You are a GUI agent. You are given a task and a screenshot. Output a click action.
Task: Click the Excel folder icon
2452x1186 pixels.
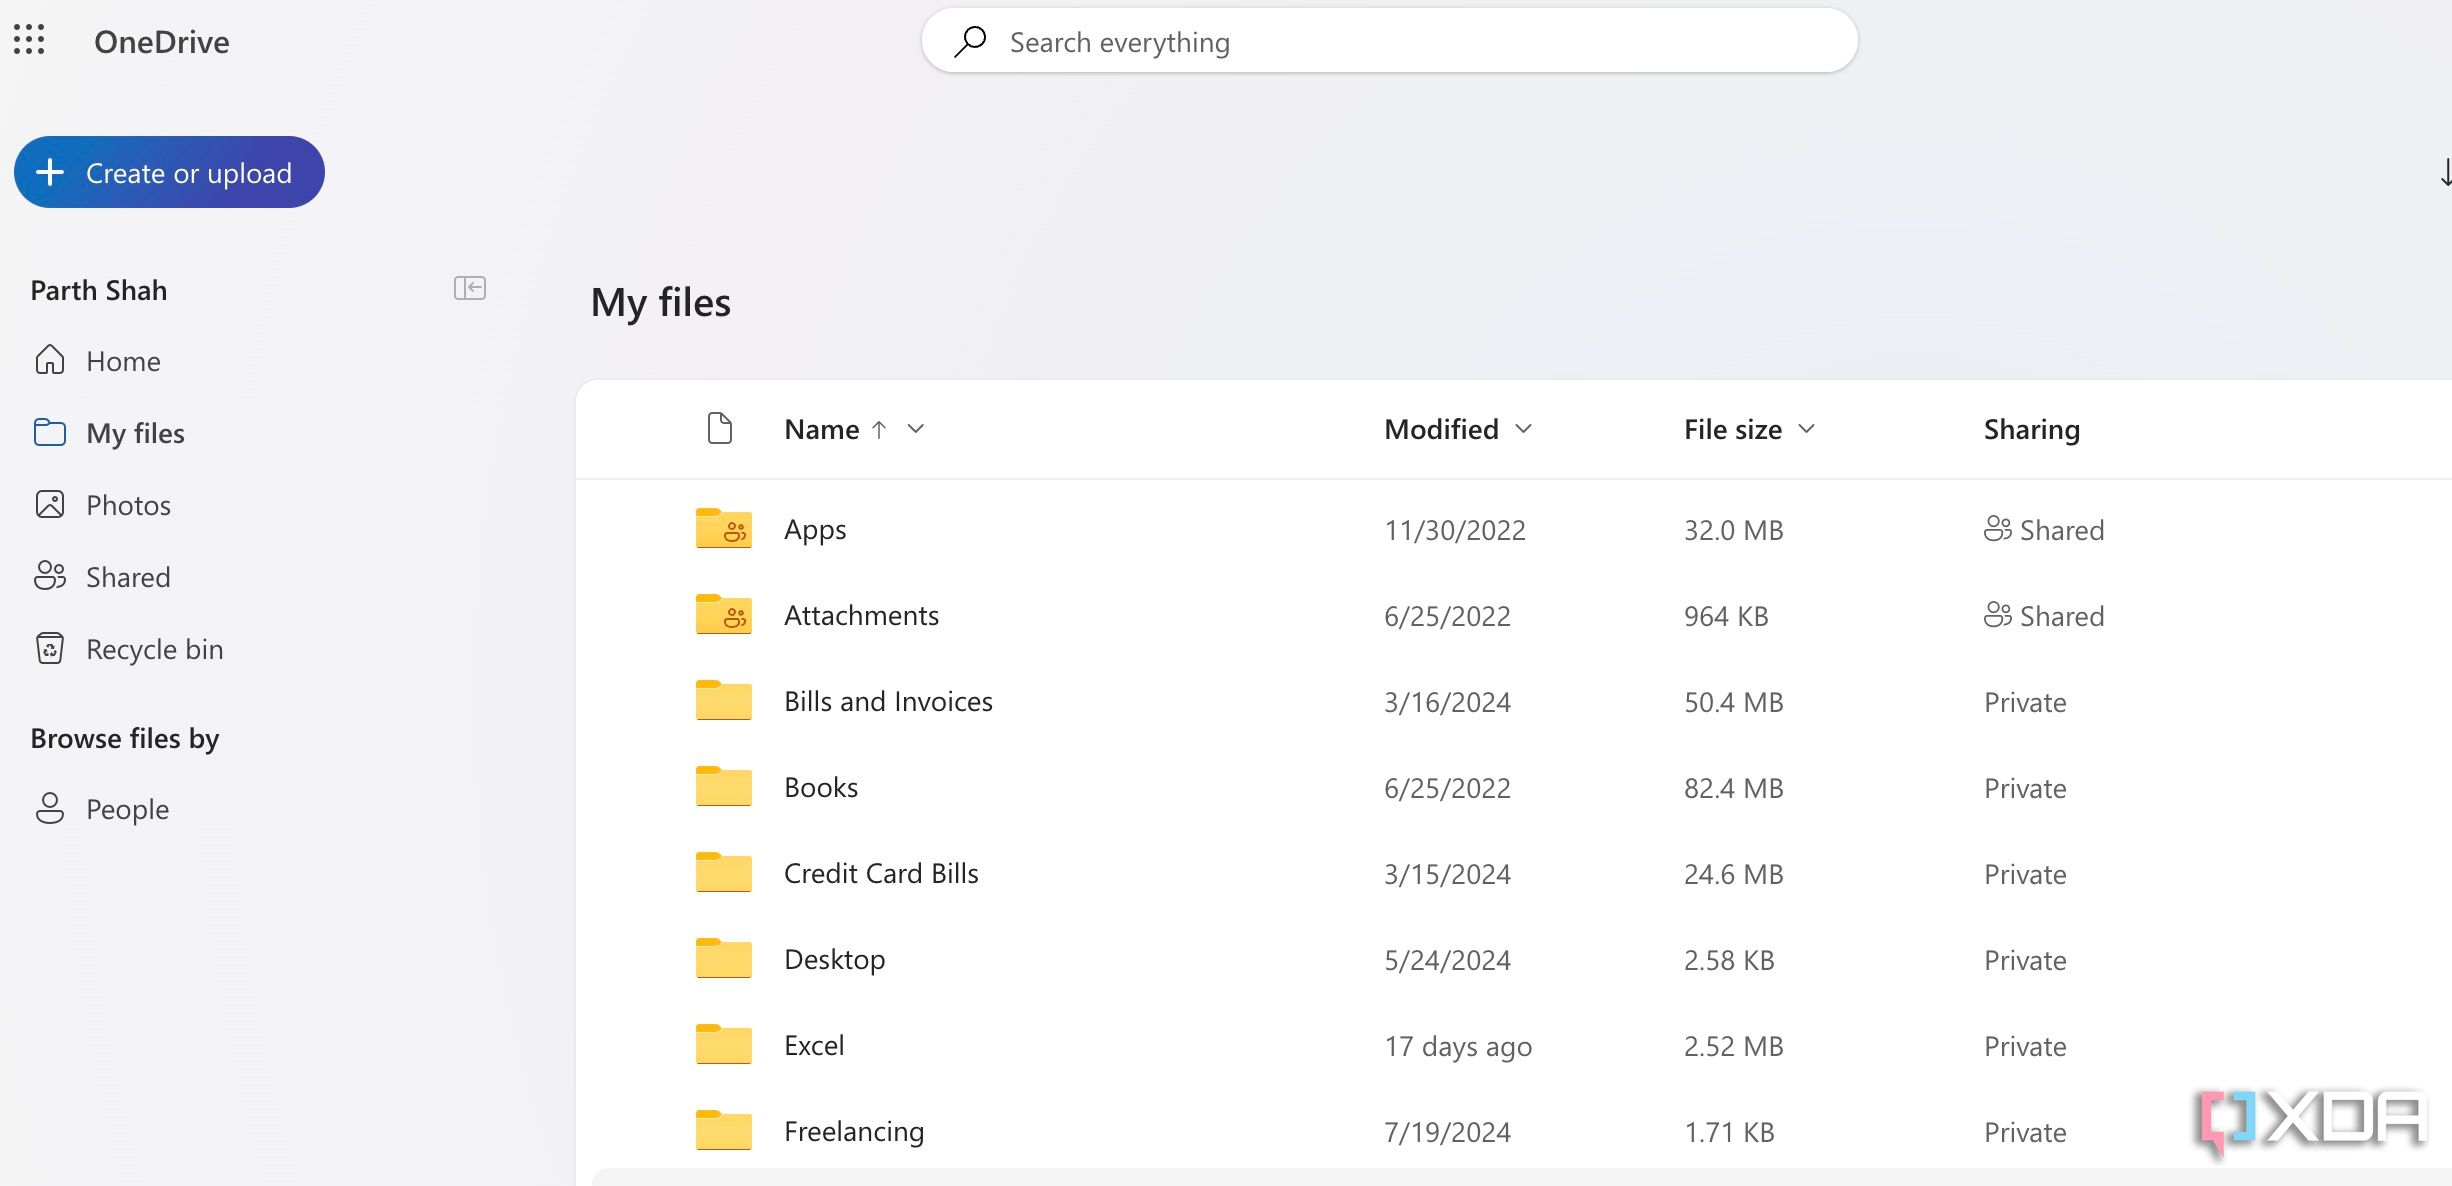pos(724,1044)
